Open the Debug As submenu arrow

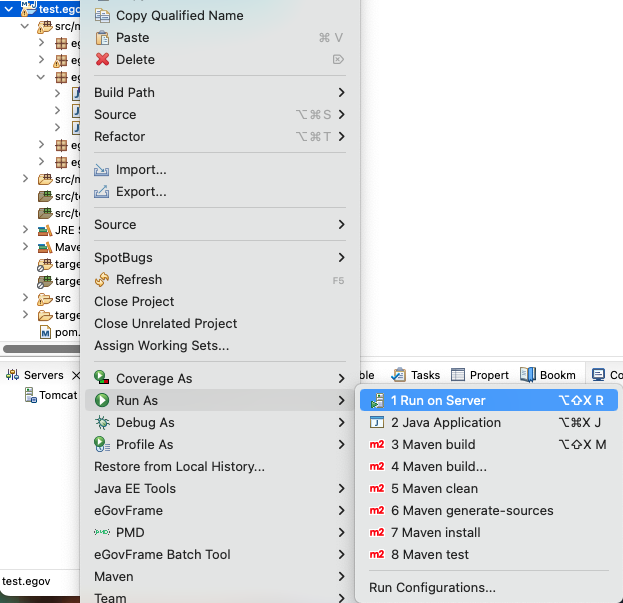coord(341,423)
